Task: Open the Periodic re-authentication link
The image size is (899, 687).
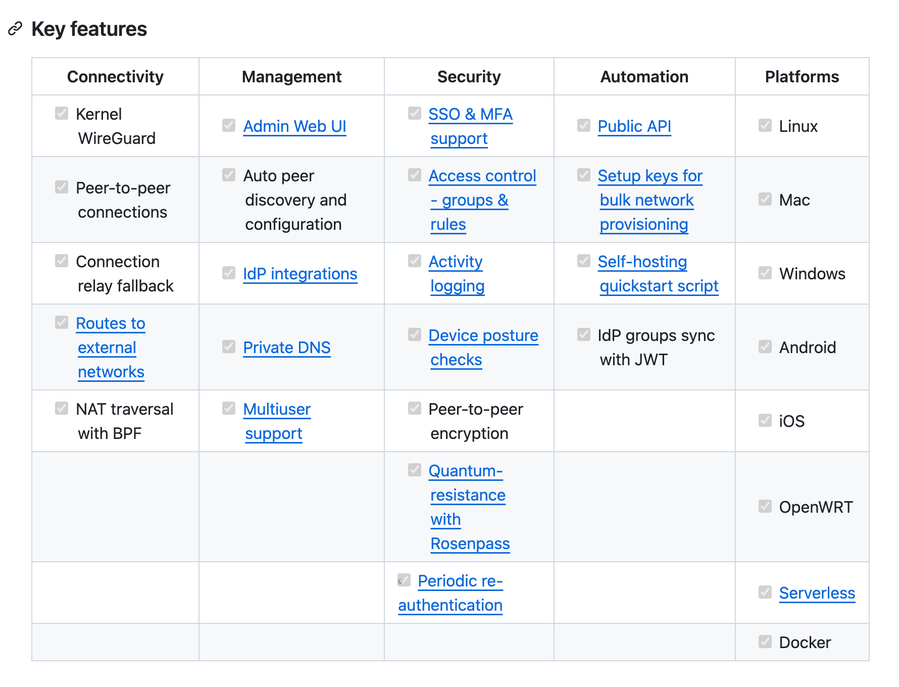Action: point(459,581)
